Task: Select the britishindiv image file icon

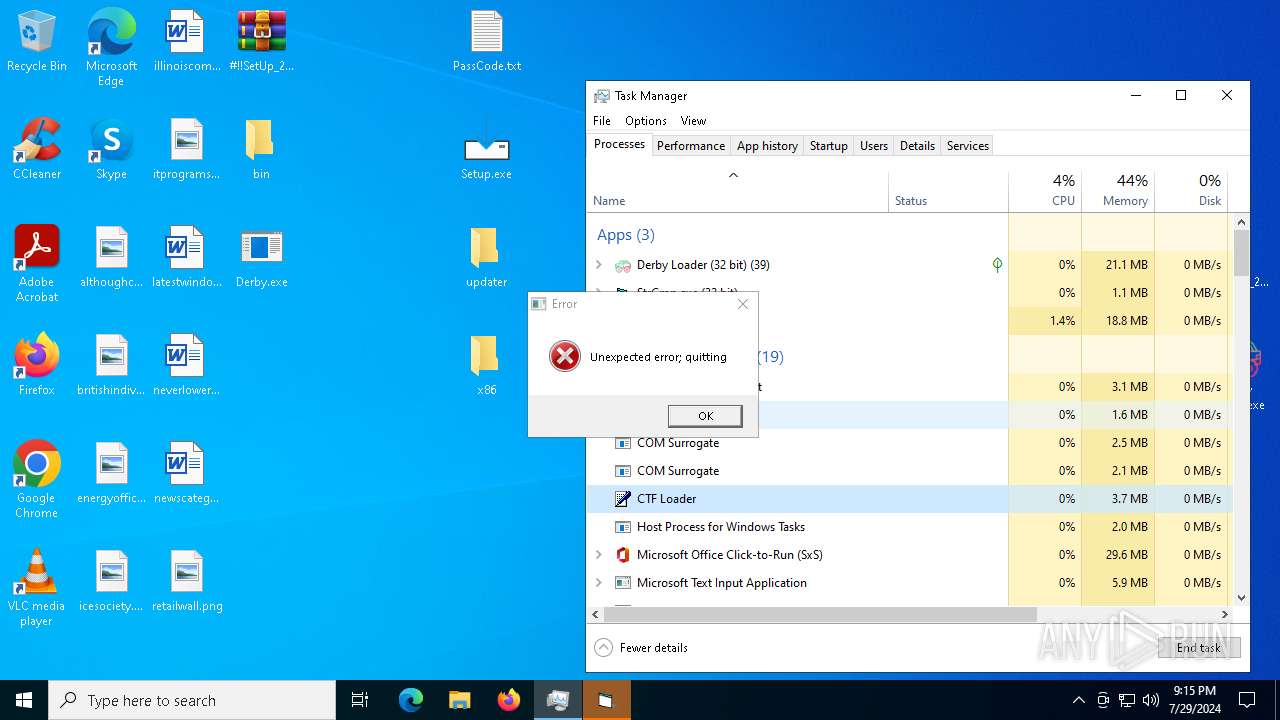Action: click(111, 365)
